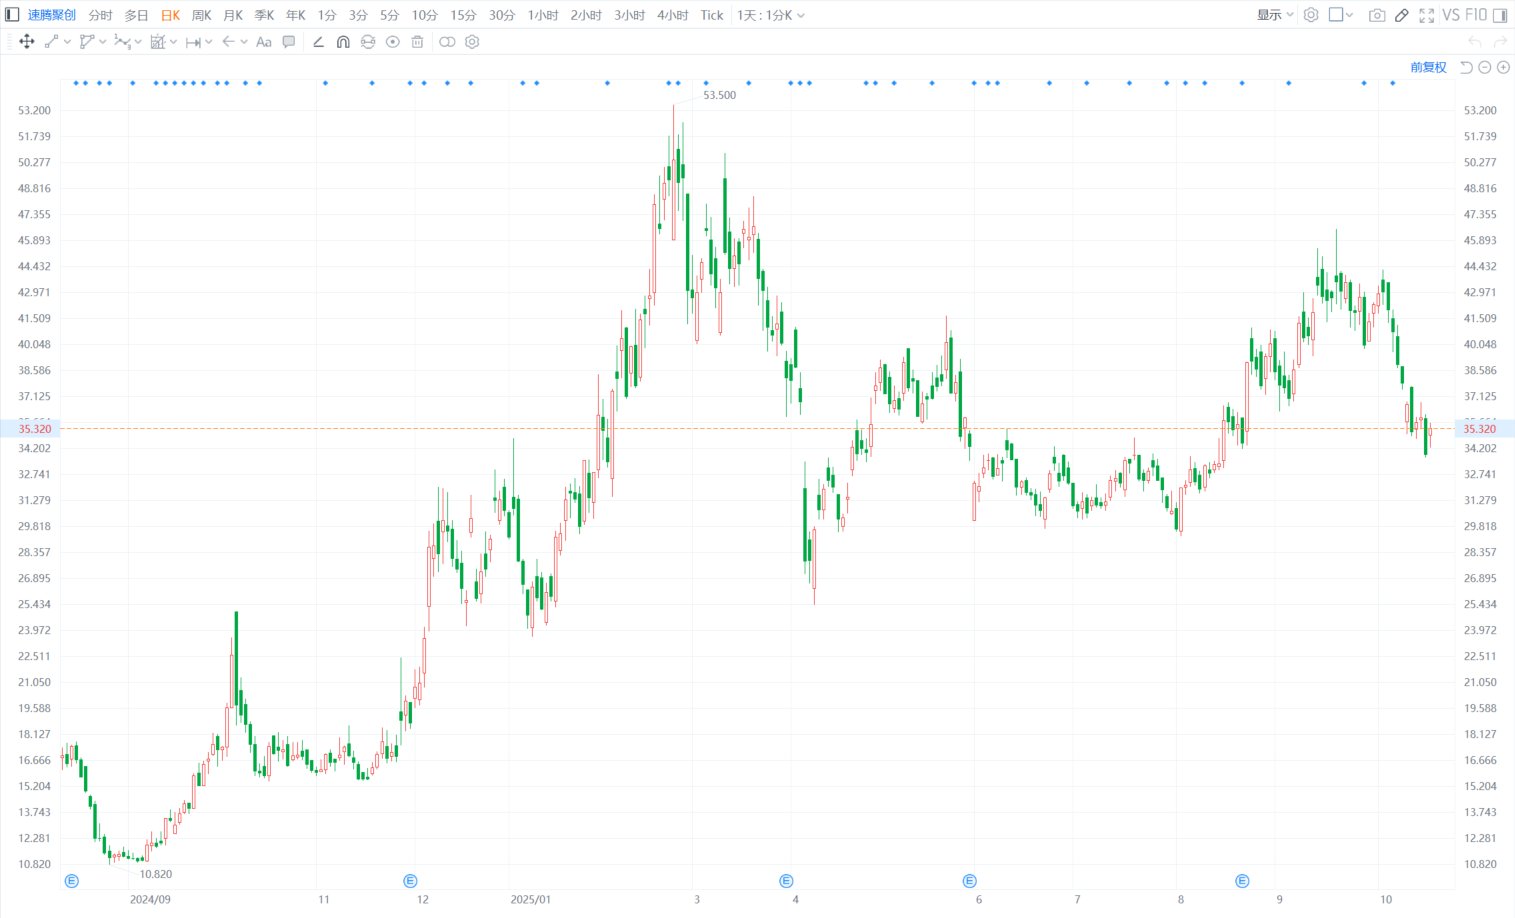Select the trend line drawing tool
This screenshot has width=1515, height=918.
click(51, 42)
